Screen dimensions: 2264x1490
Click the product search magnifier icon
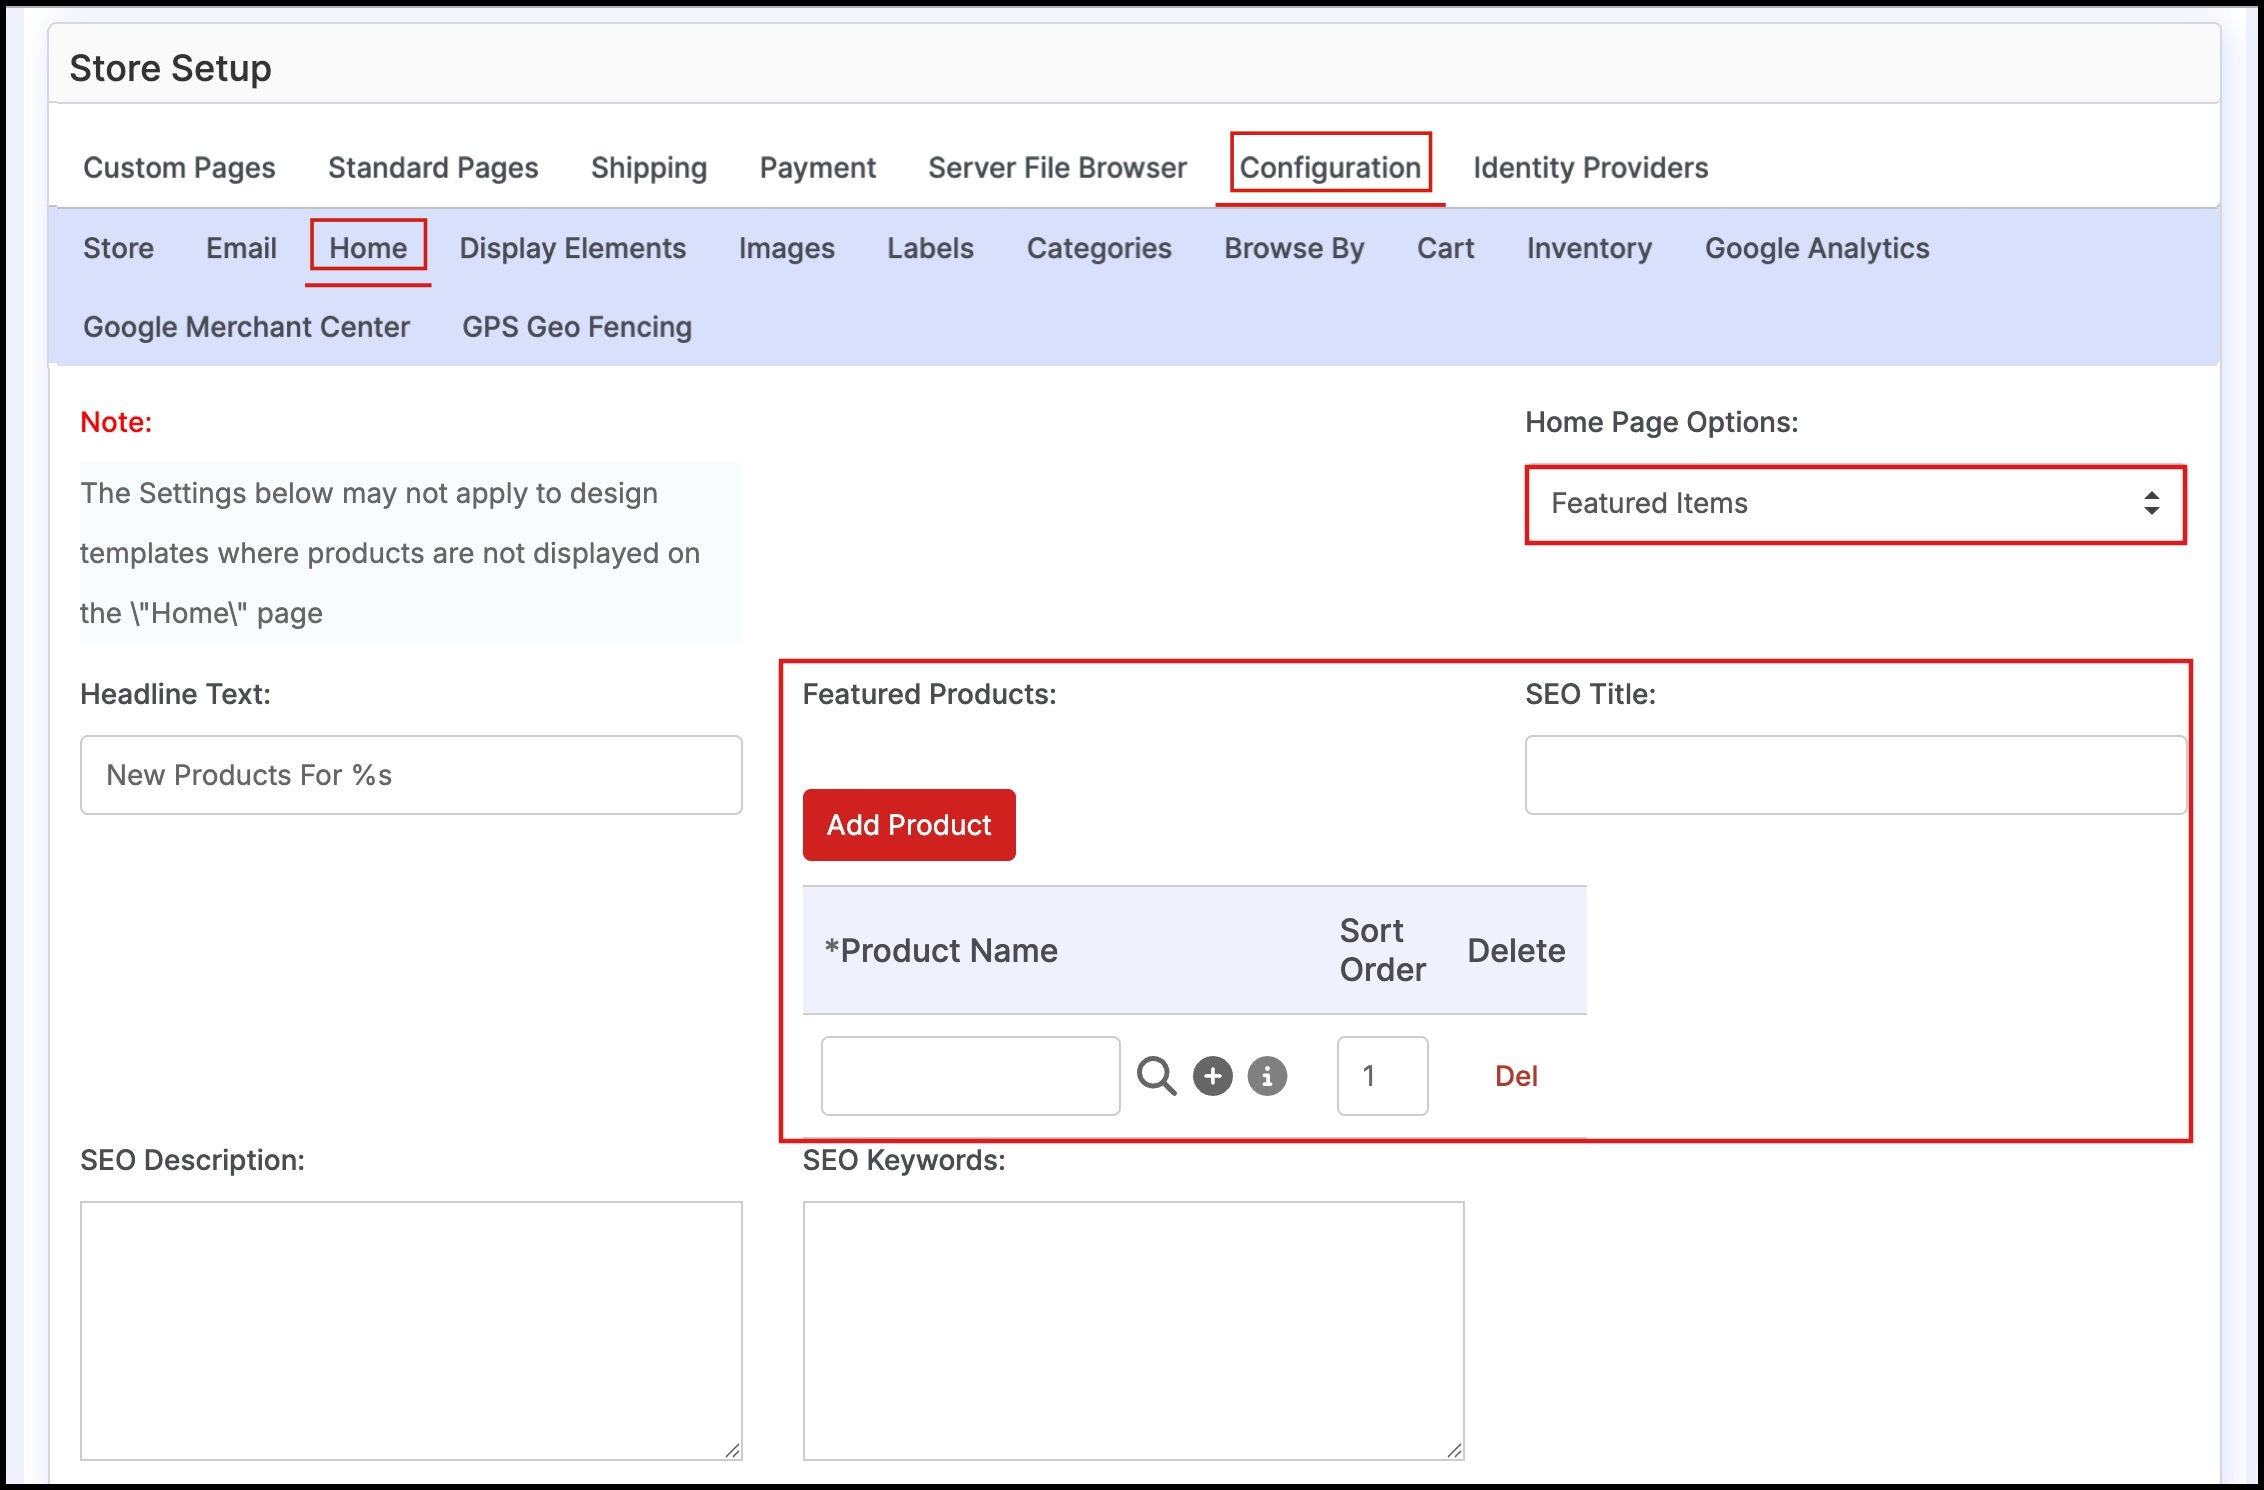[x=1156, y=1076]
